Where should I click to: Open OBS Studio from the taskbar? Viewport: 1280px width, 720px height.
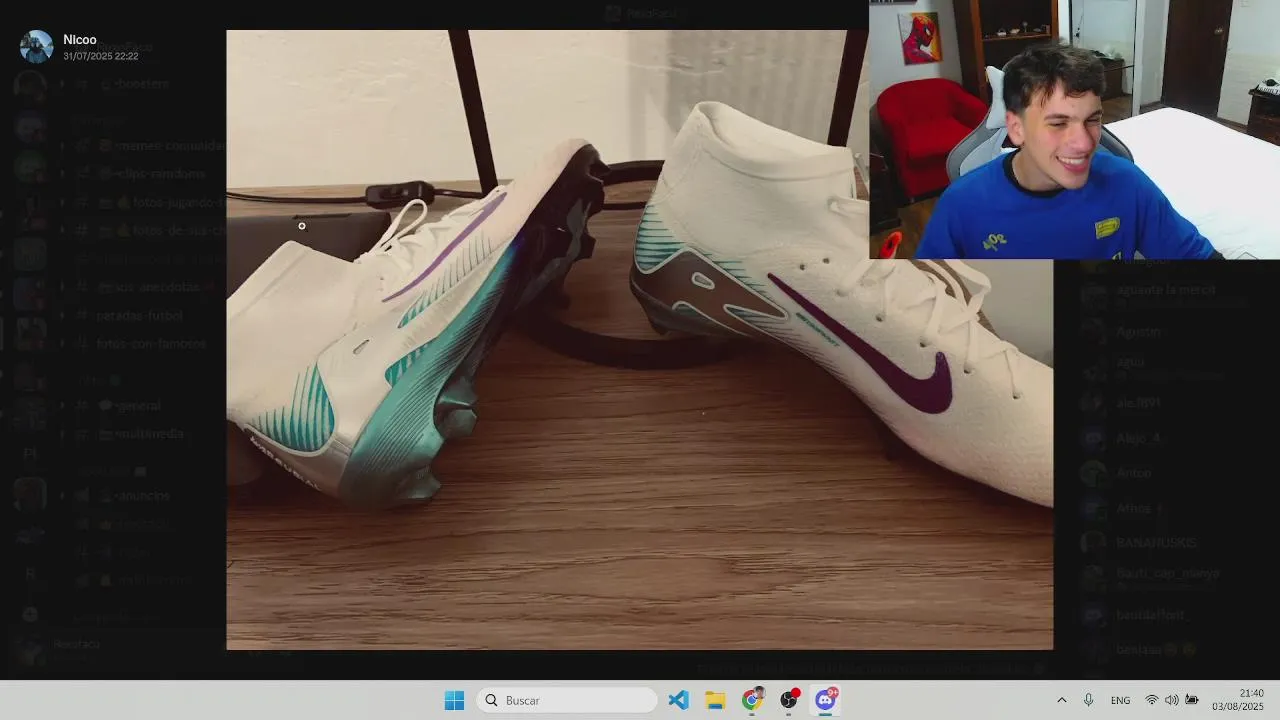point(789,700)
